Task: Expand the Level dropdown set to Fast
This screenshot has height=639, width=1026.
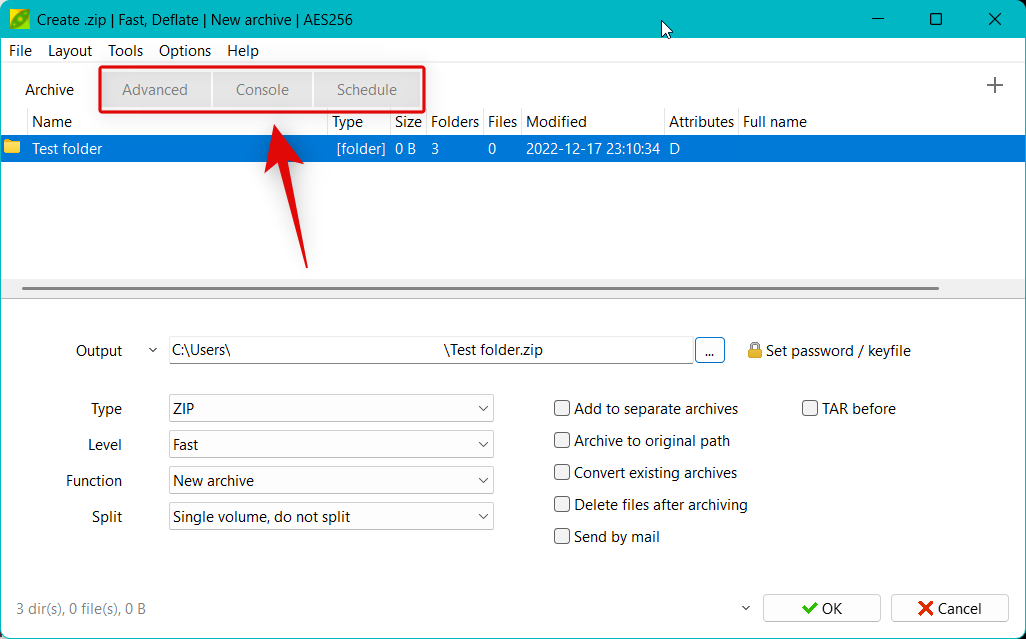Action: click(331, 445)
